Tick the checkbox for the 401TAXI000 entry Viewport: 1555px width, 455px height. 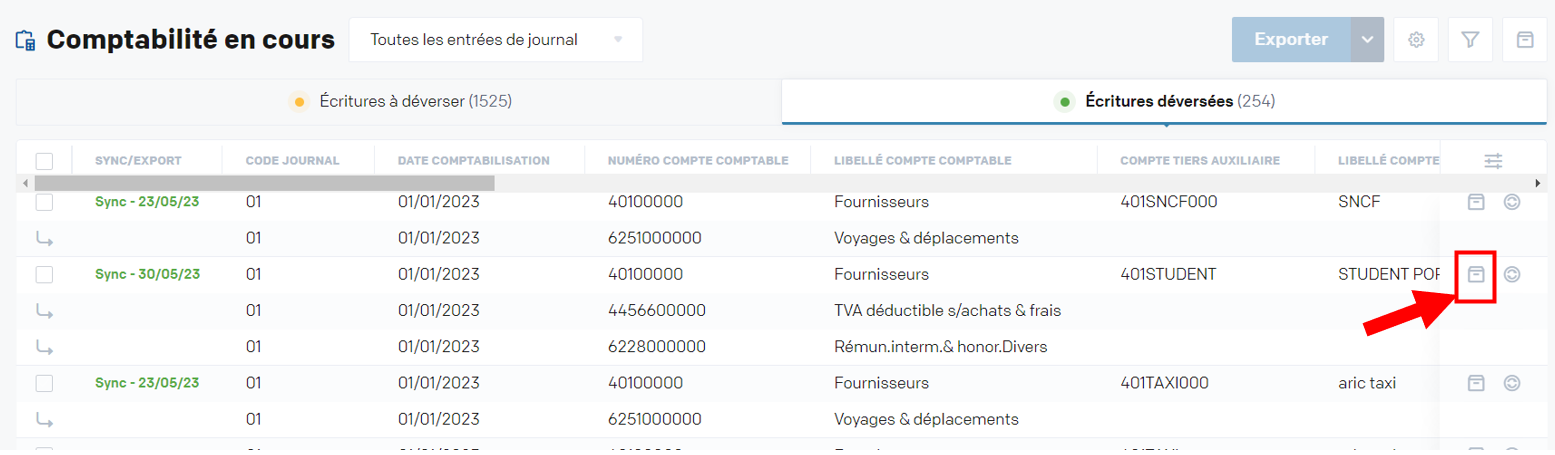44,383
